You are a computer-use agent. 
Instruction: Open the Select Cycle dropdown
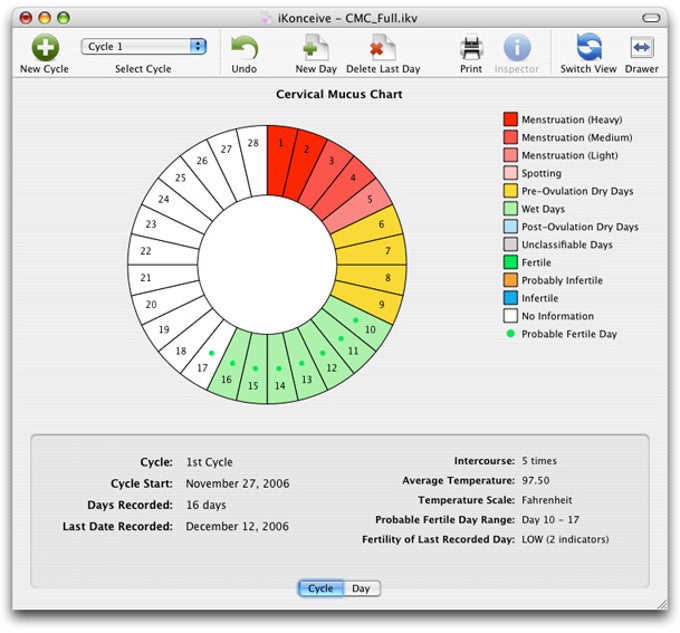click(x=144, y=46)
